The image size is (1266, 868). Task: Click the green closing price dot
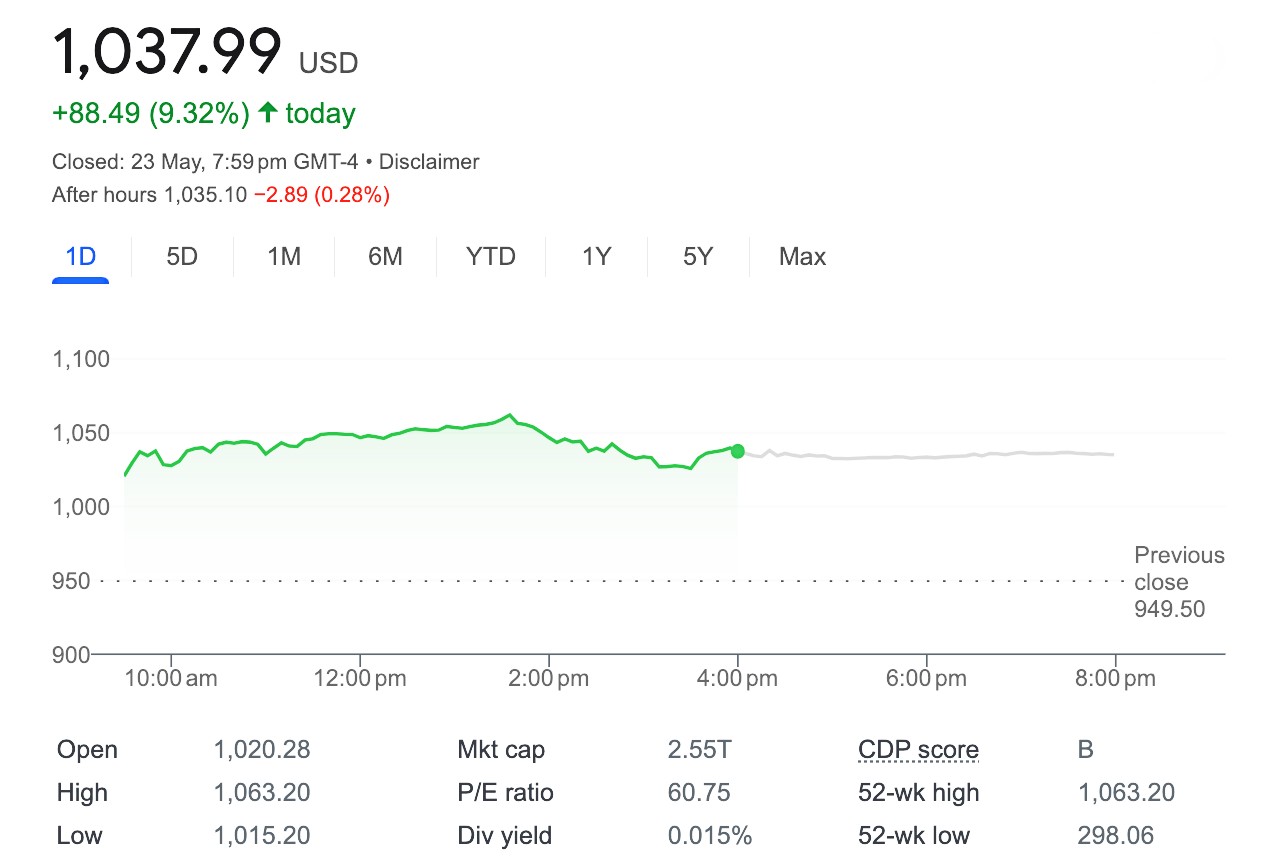point(738,451)
